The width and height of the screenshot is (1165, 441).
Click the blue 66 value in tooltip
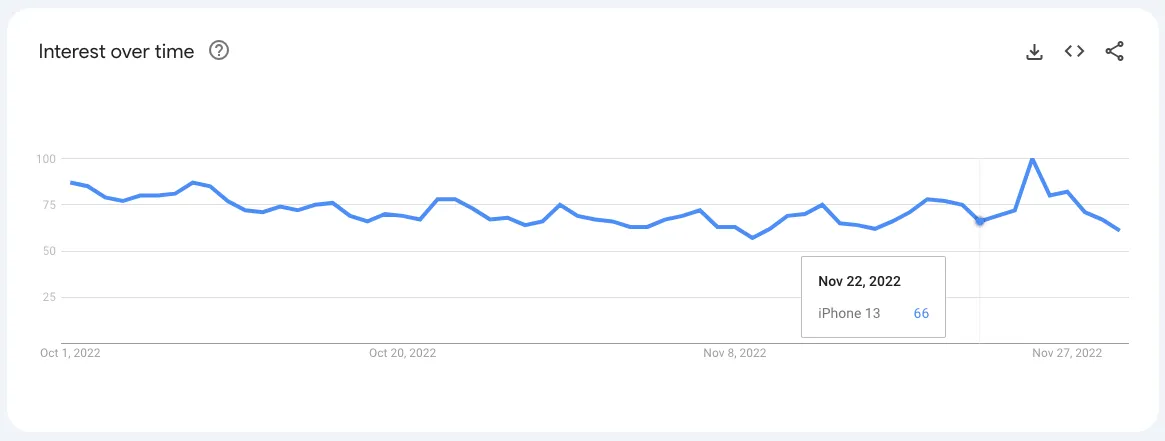[921, 313]
